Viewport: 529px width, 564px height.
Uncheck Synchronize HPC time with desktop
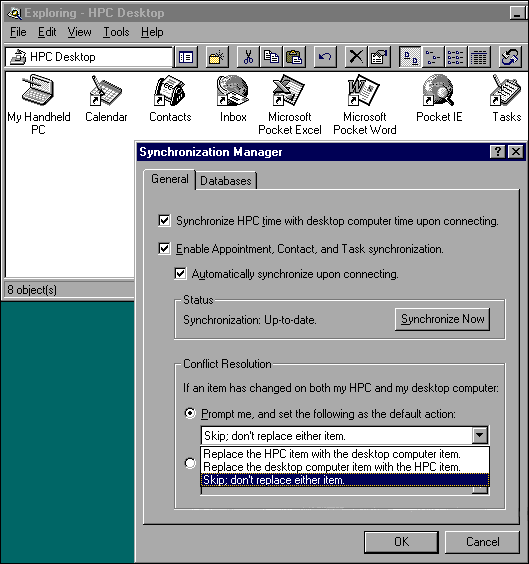[164, 220]
